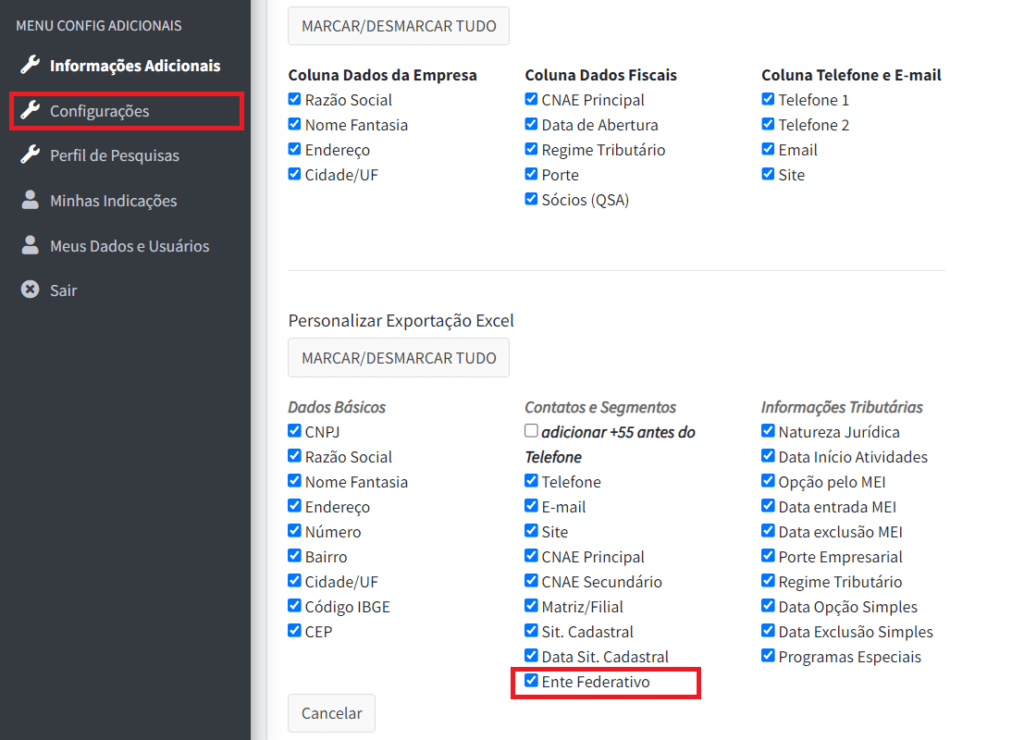Screen dimensions: 1024x740
Task: Select Sair to log out
Action: (x=65, y=290)
